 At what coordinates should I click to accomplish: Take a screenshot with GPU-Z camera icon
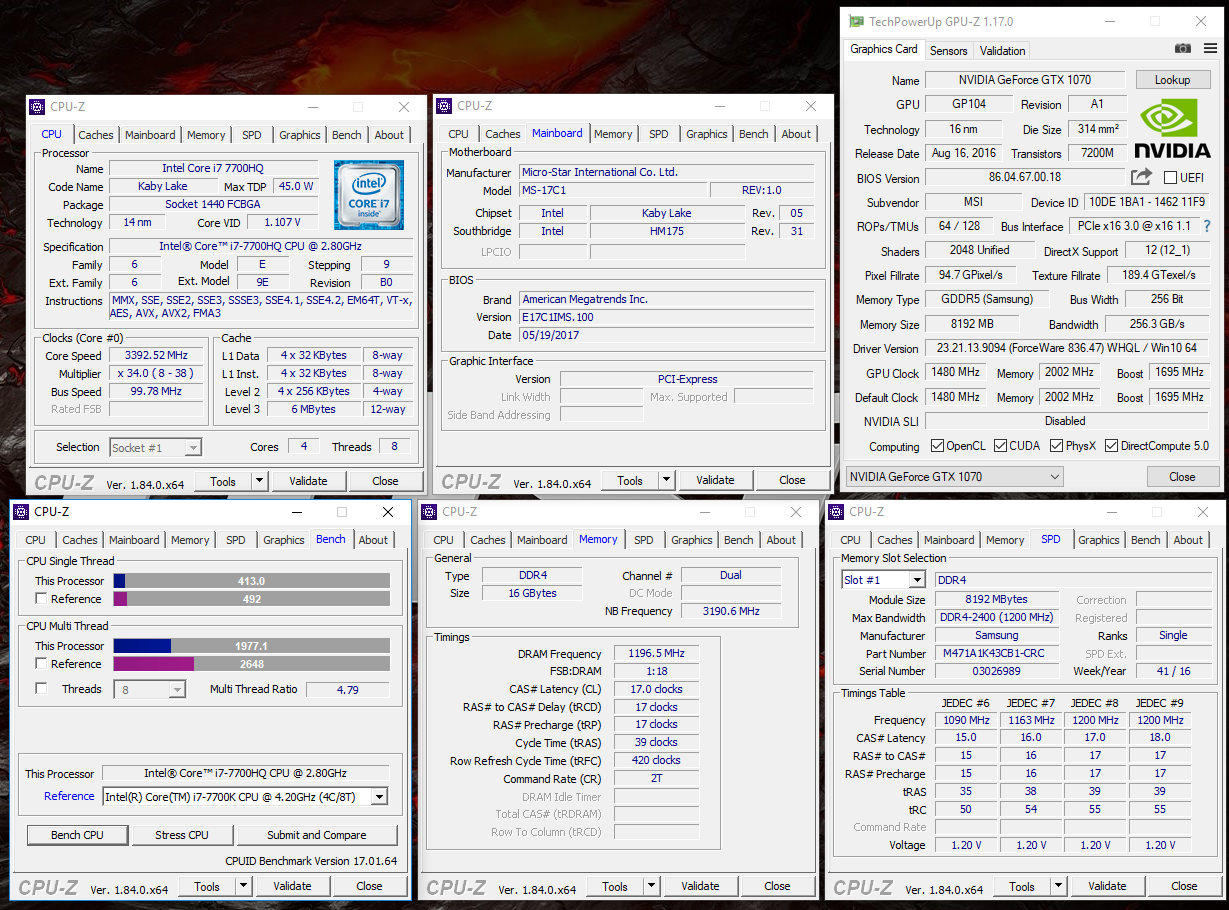(x=1183, y=49)
